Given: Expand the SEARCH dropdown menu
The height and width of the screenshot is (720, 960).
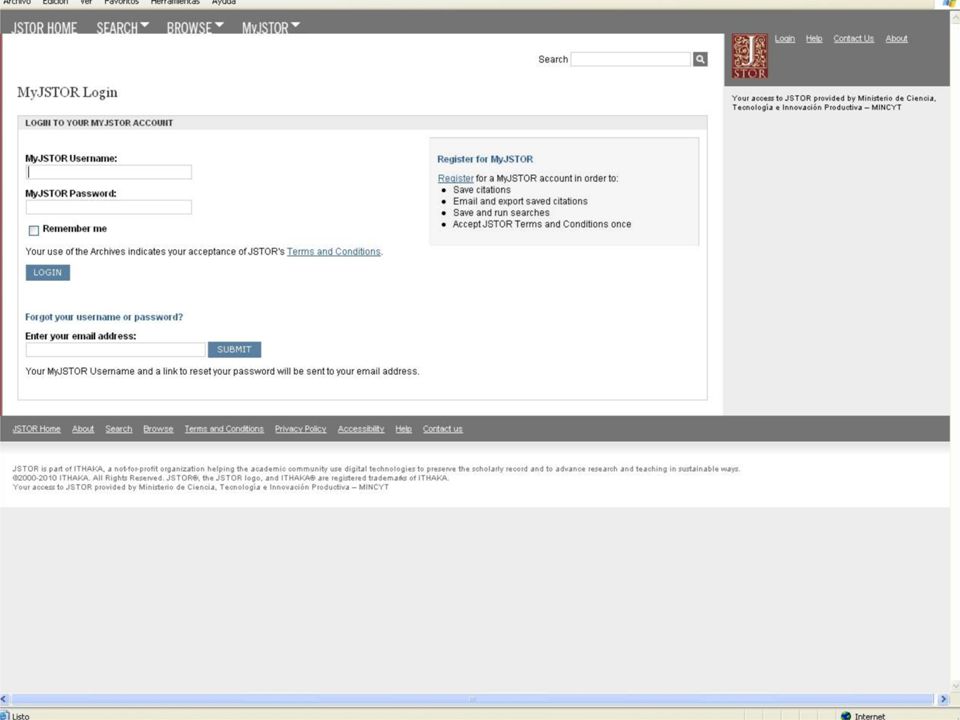Looking at the screenshot, I should (x=122, y=28).
